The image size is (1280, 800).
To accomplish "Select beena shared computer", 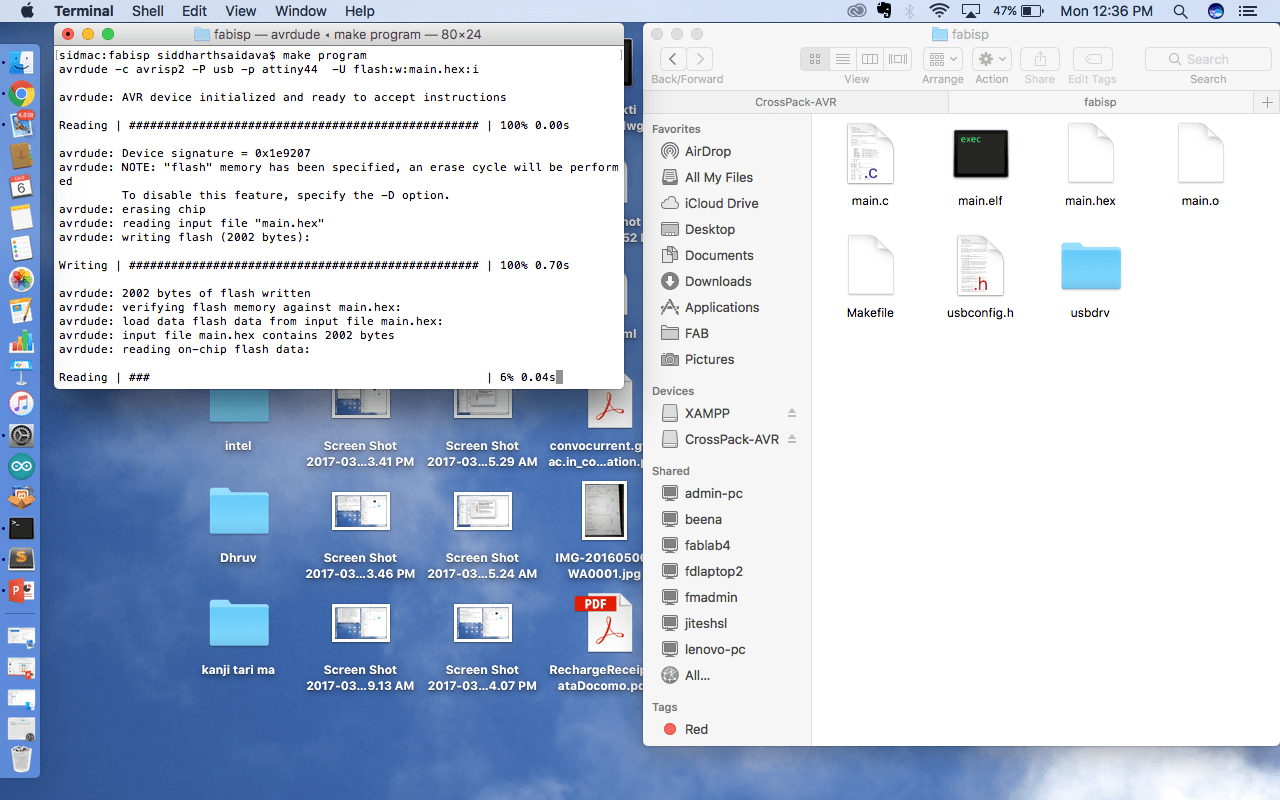I will point(703,519).
